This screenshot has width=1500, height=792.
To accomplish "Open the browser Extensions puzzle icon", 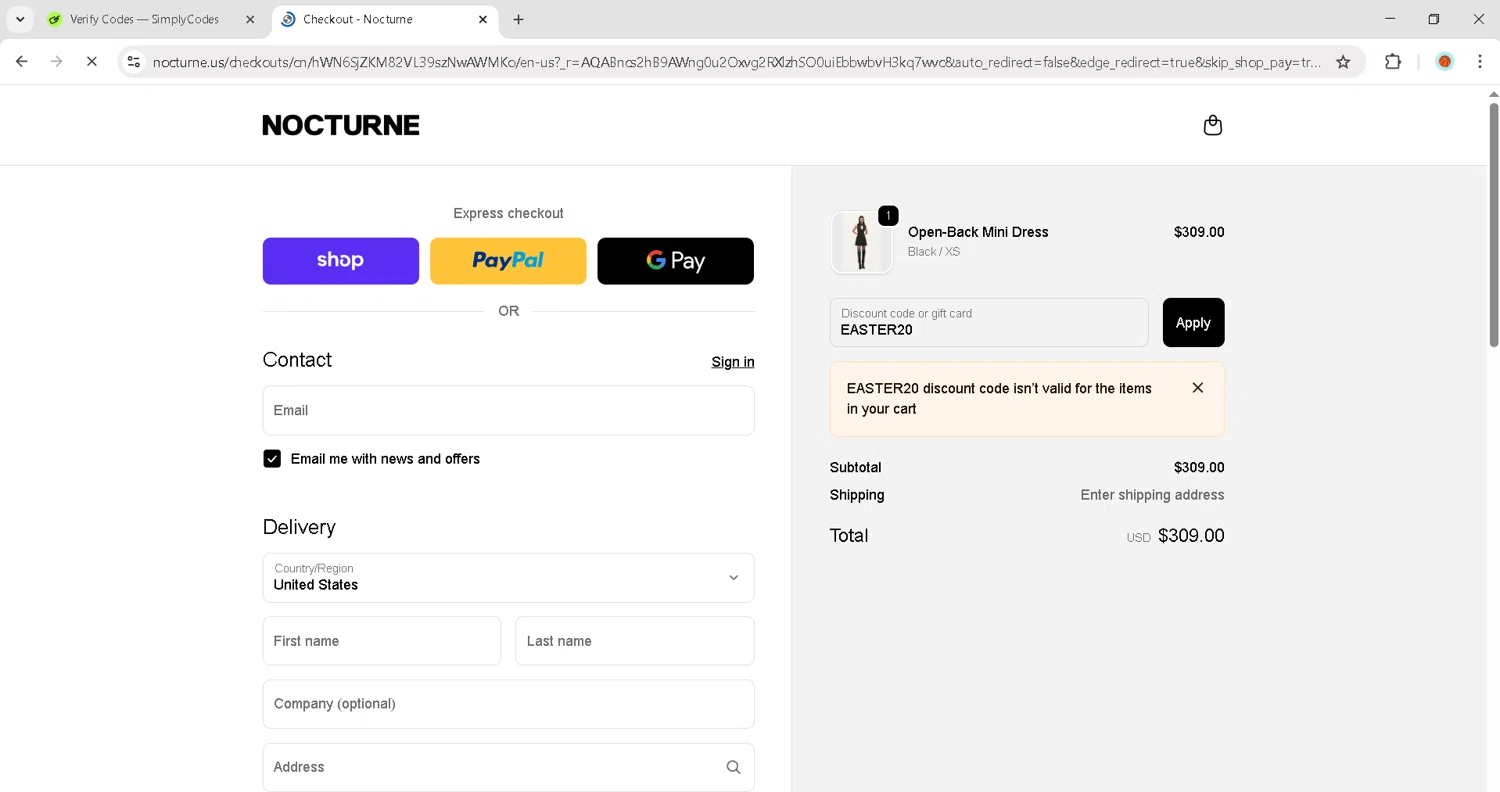I will pyautogui.click(x=1393, y=62).
